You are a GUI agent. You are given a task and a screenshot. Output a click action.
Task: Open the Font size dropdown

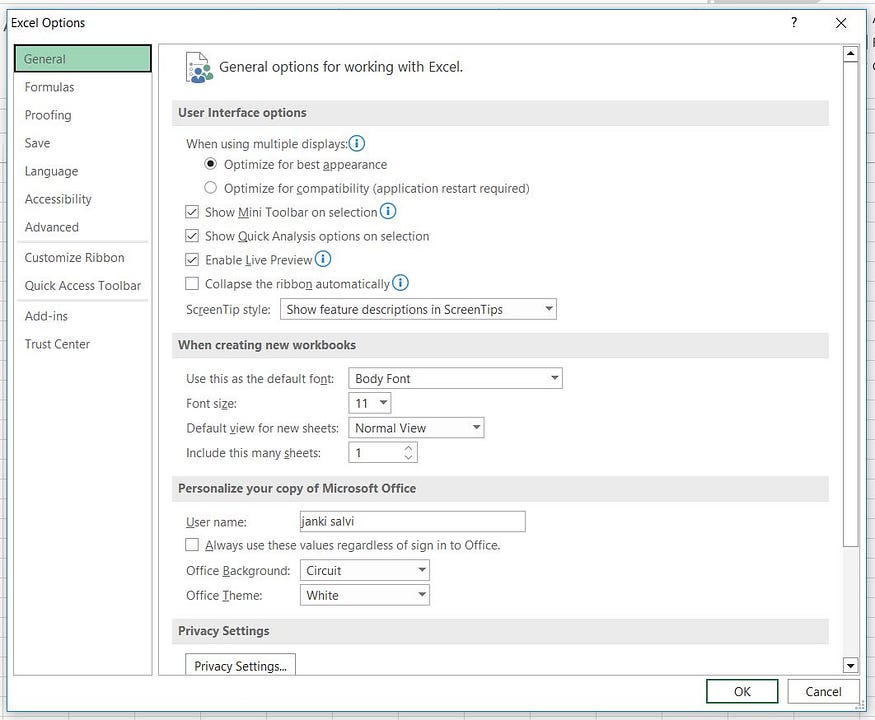[369, 403]
